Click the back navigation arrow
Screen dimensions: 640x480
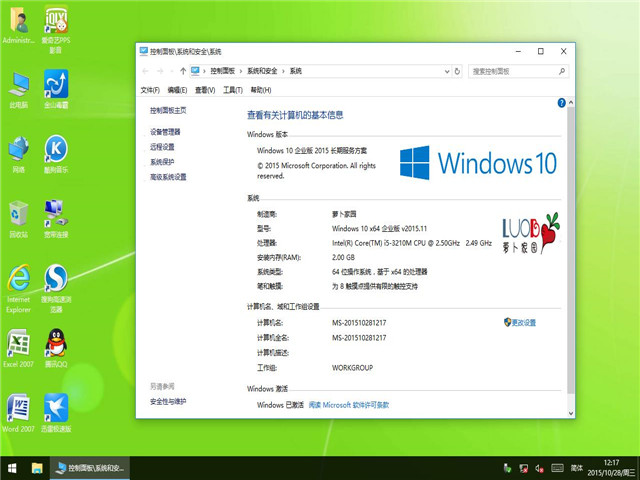[145, 71]
